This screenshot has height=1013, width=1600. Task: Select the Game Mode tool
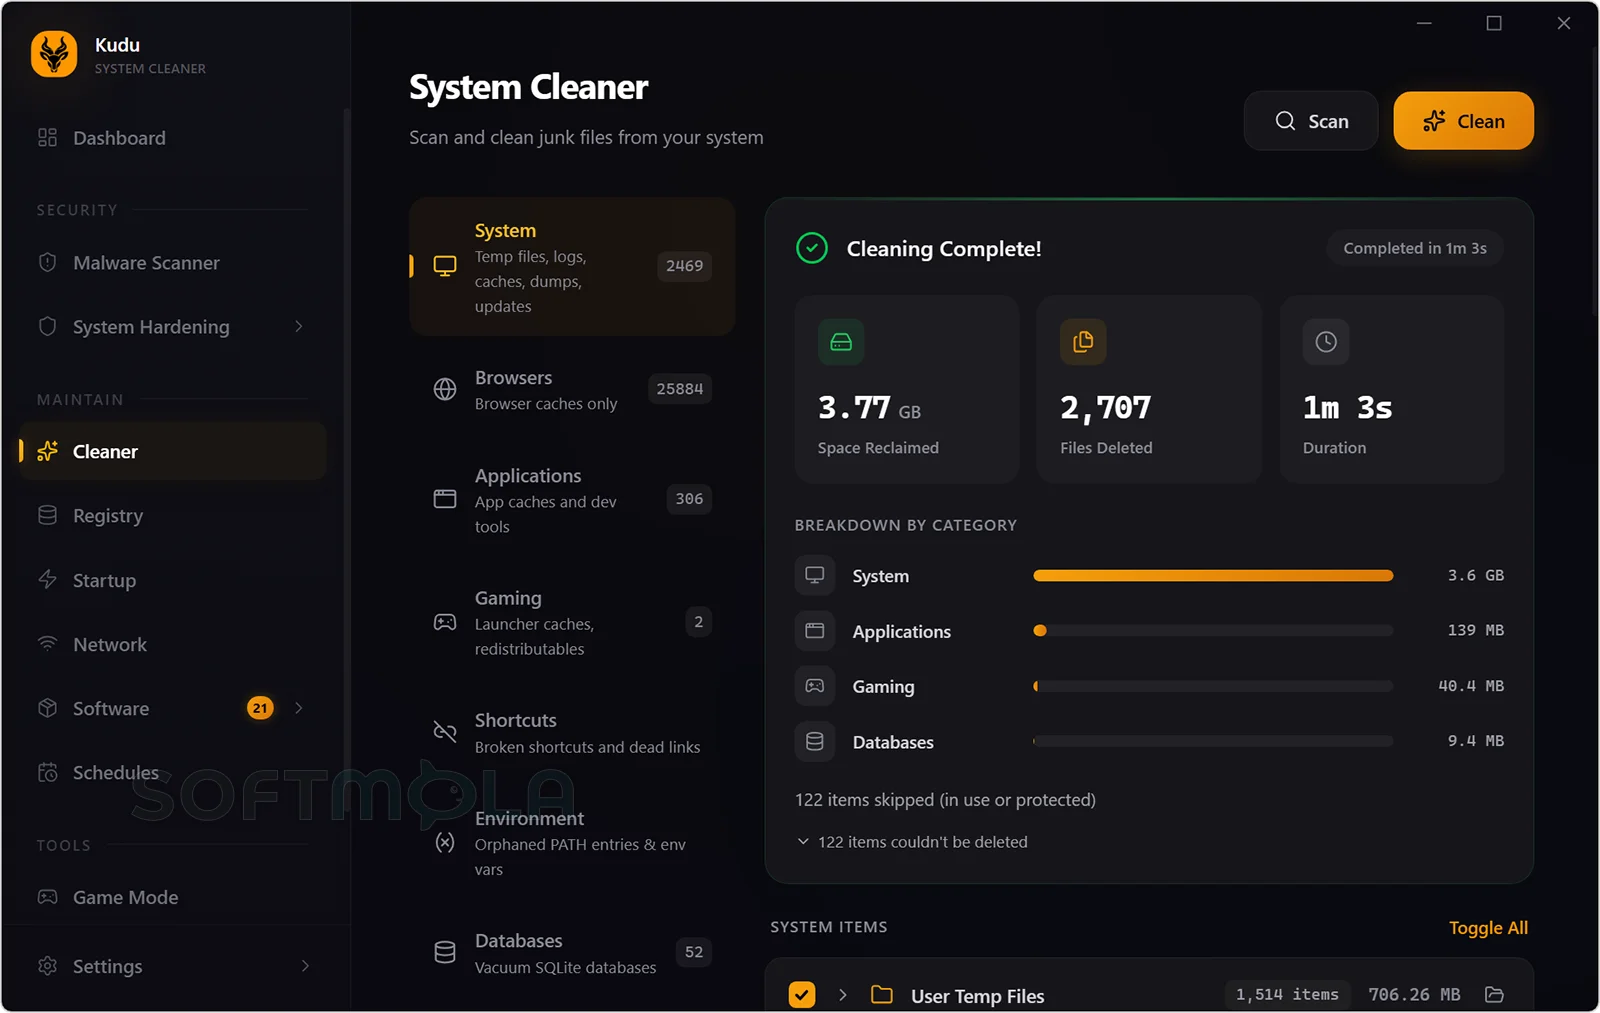172,897
